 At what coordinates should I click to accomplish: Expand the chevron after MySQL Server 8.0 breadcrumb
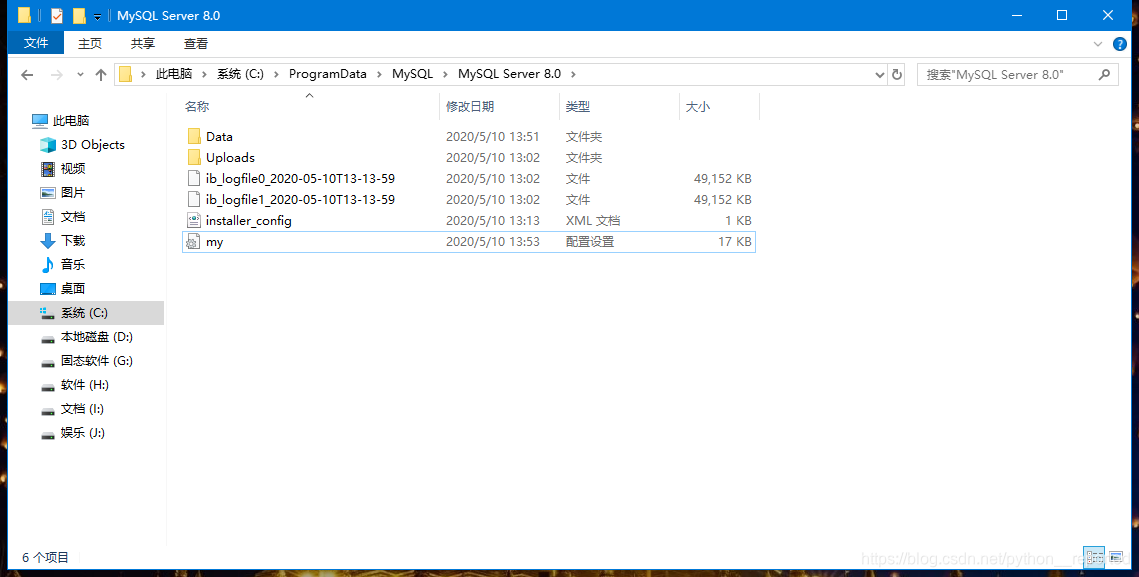pyautogui.click(x=573, y=74)
